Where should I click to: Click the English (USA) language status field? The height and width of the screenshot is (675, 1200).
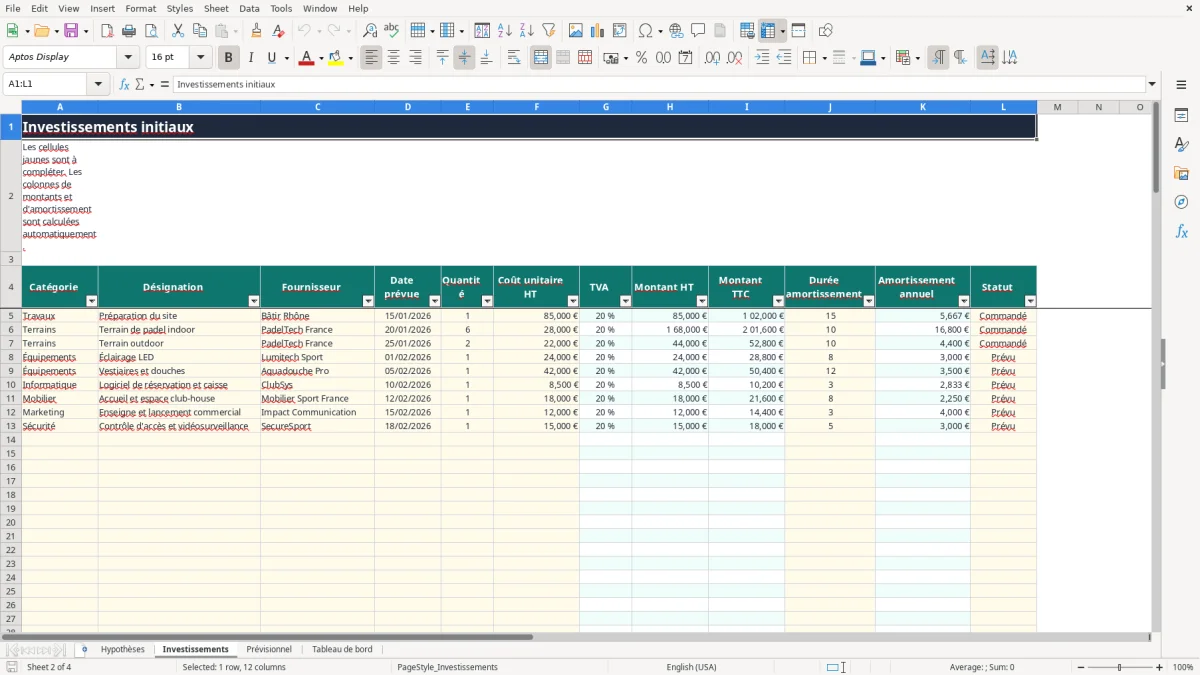[x=692, y=667]
